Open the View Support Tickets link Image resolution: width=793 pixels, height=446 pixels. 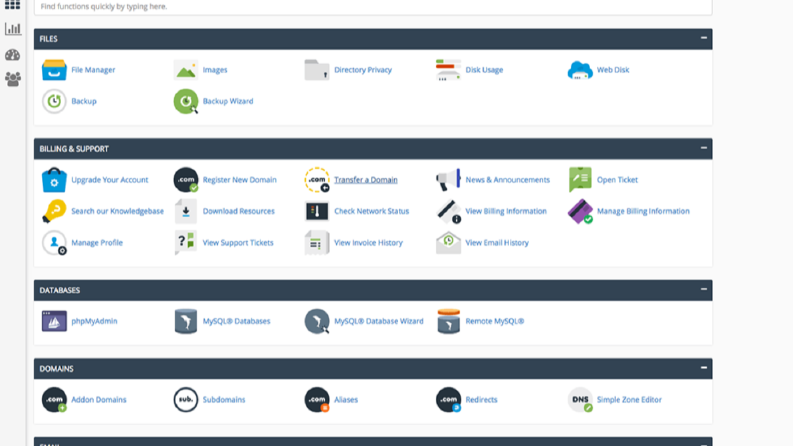pos(238,243)
